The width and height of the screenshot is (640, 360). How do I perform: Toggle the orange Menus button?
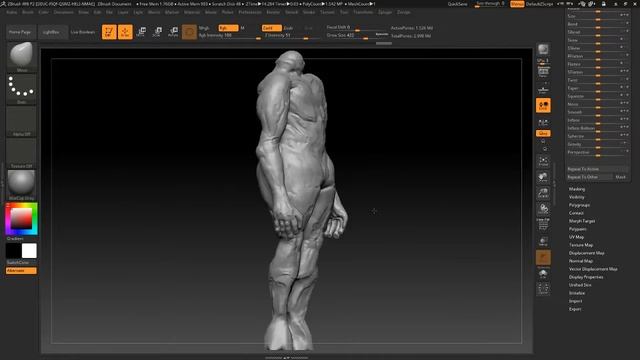coord(517,4)
